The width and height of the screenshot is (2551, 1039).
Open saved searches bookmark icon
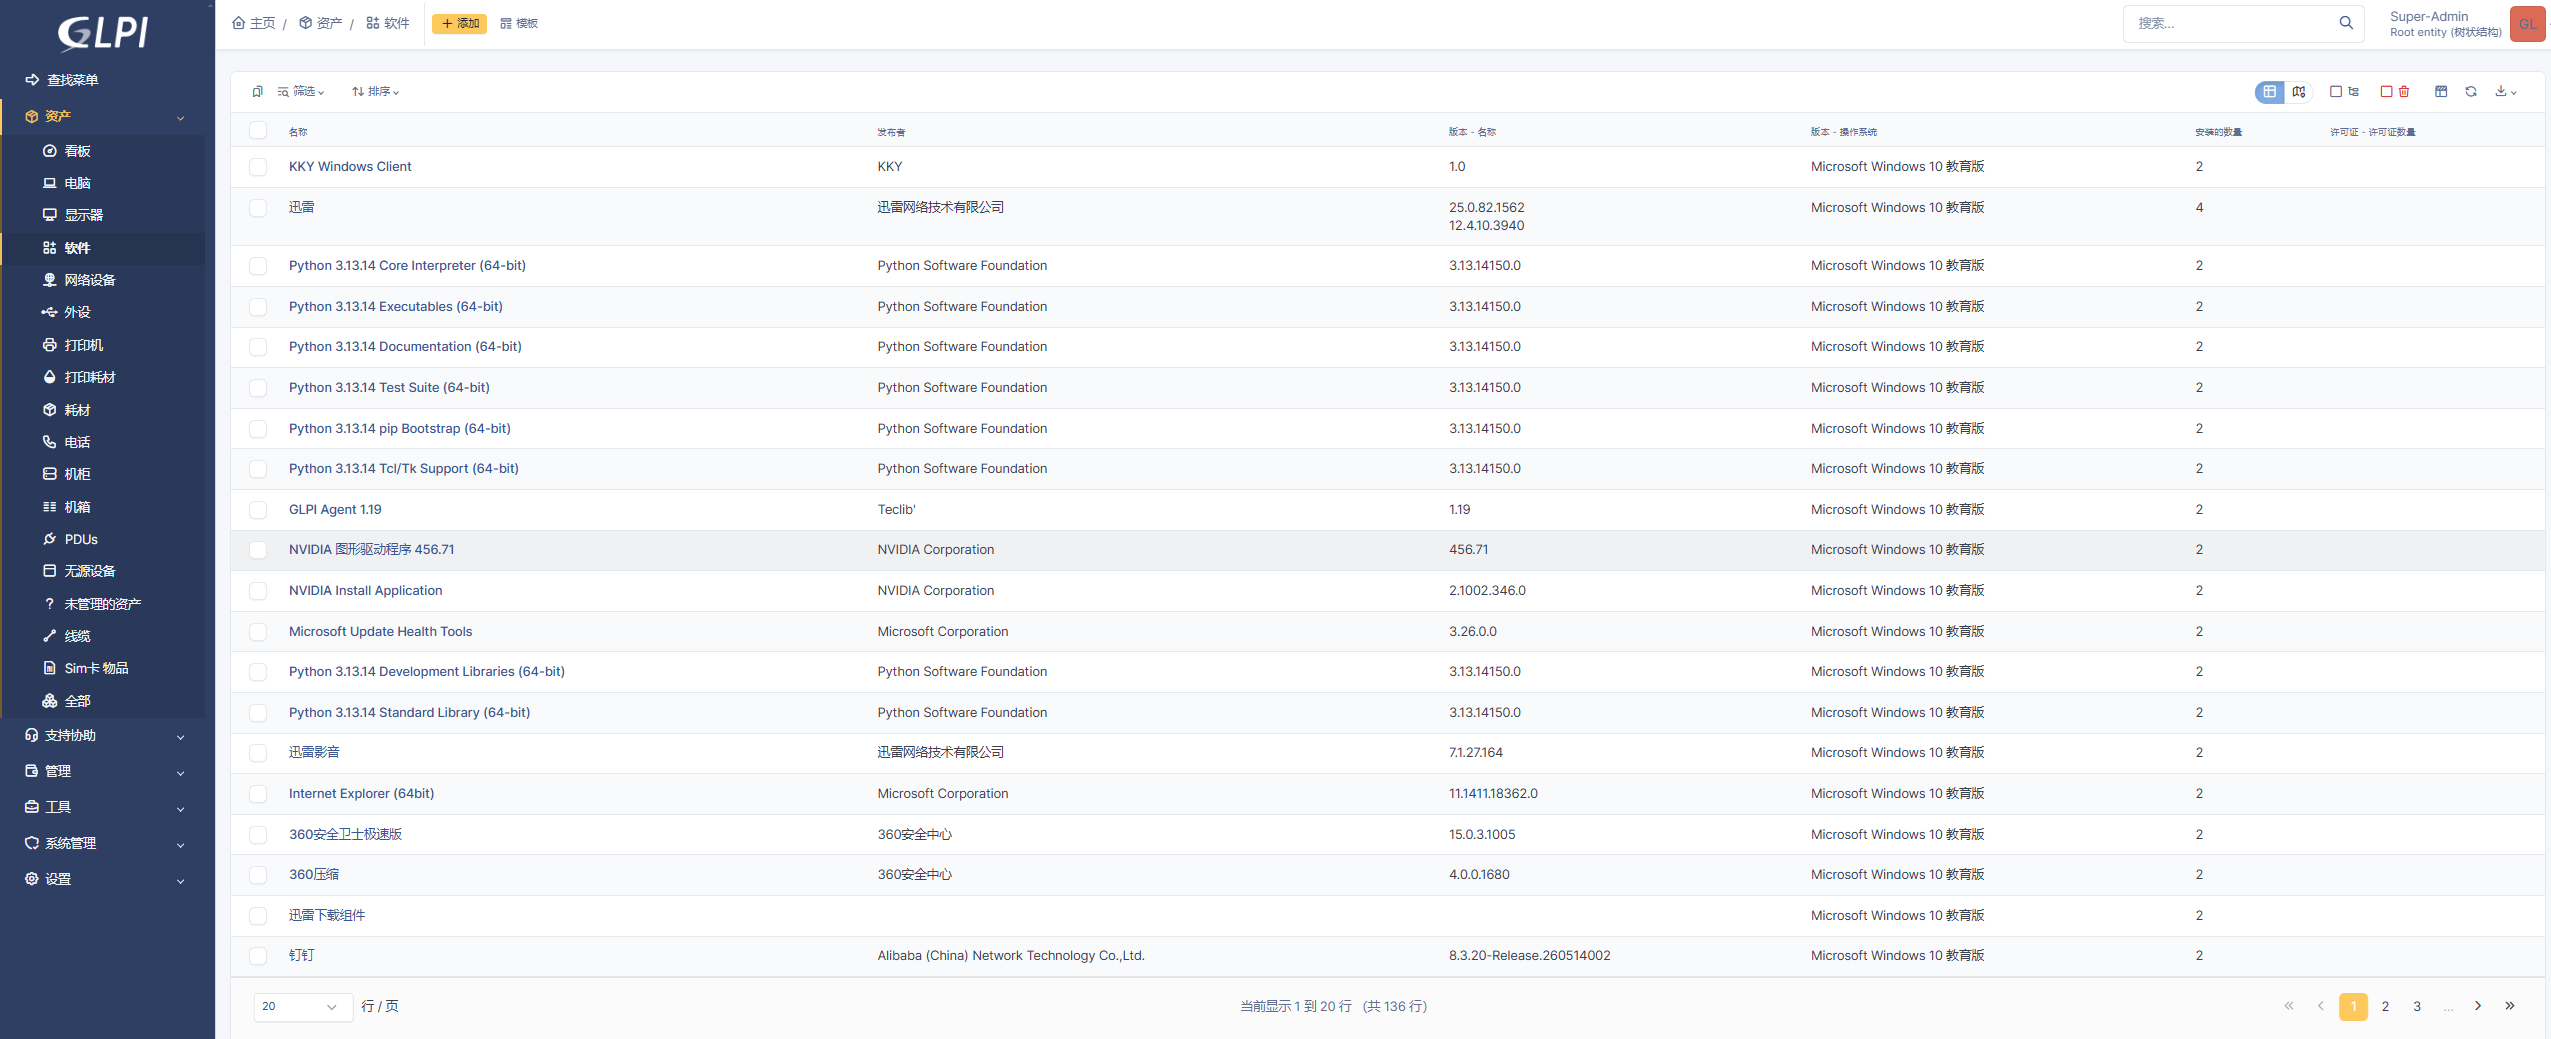(x=257, y=92)
